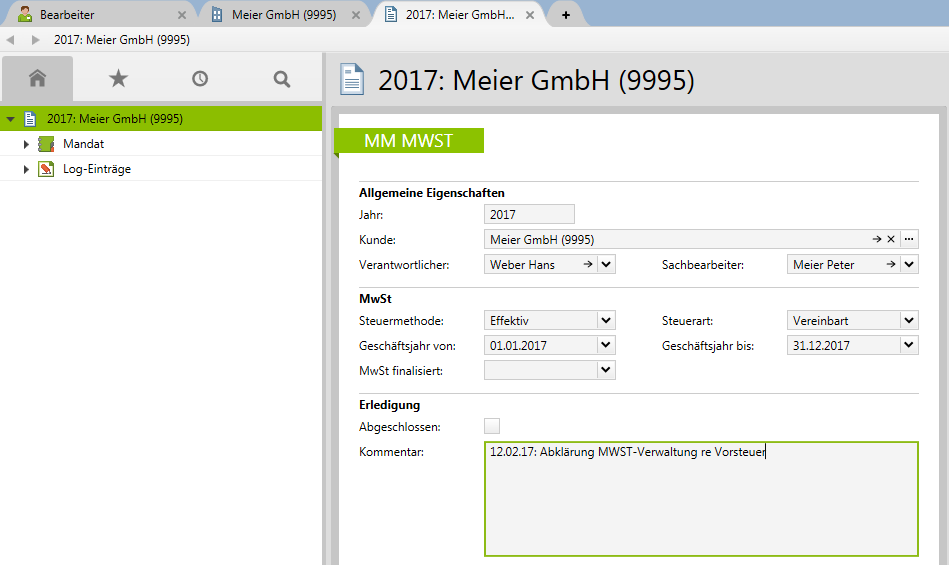Image resolution: width=949 pixels, height=565 pixels.
Task: Click the Jahr field showing 2017
Action: pos(529,214)
